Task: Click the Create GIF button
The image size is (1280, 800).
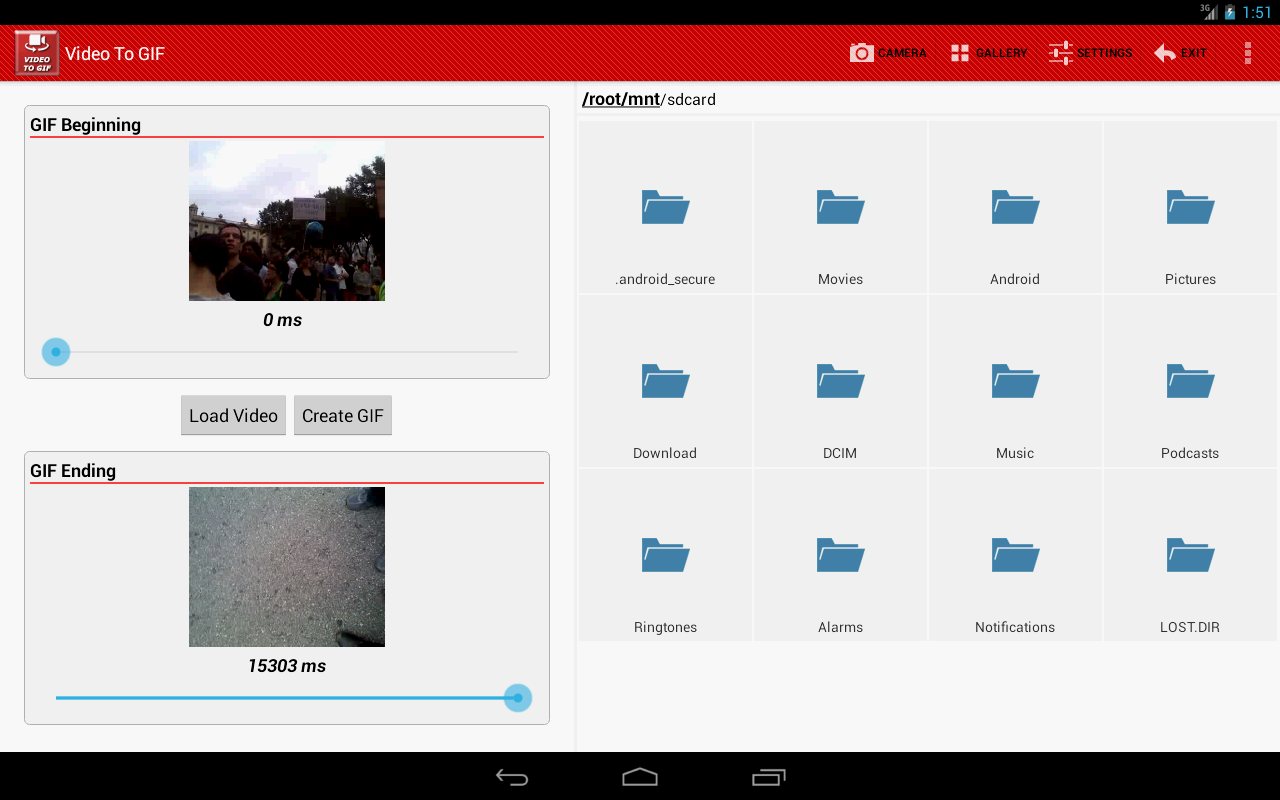Action: [x=343, y=415]
